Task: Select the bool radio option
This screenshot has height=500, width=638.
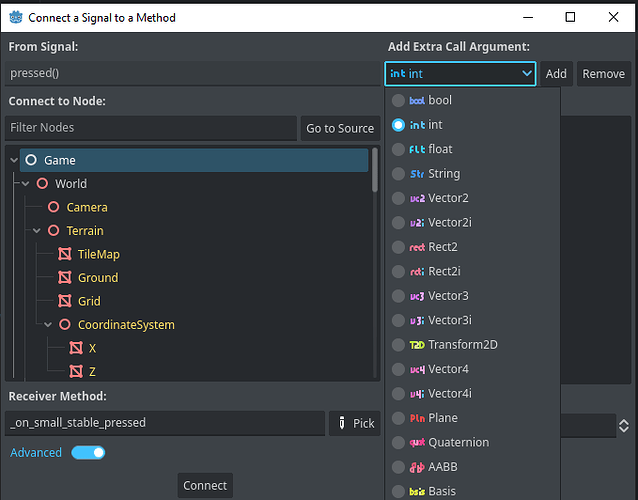Action: click(x=399, y=101)
